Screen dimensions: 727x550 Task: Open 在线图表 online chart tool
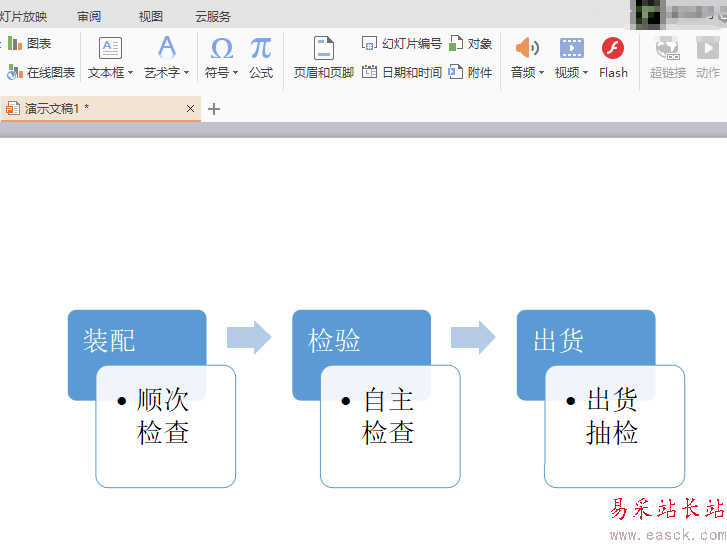[41, 72]
